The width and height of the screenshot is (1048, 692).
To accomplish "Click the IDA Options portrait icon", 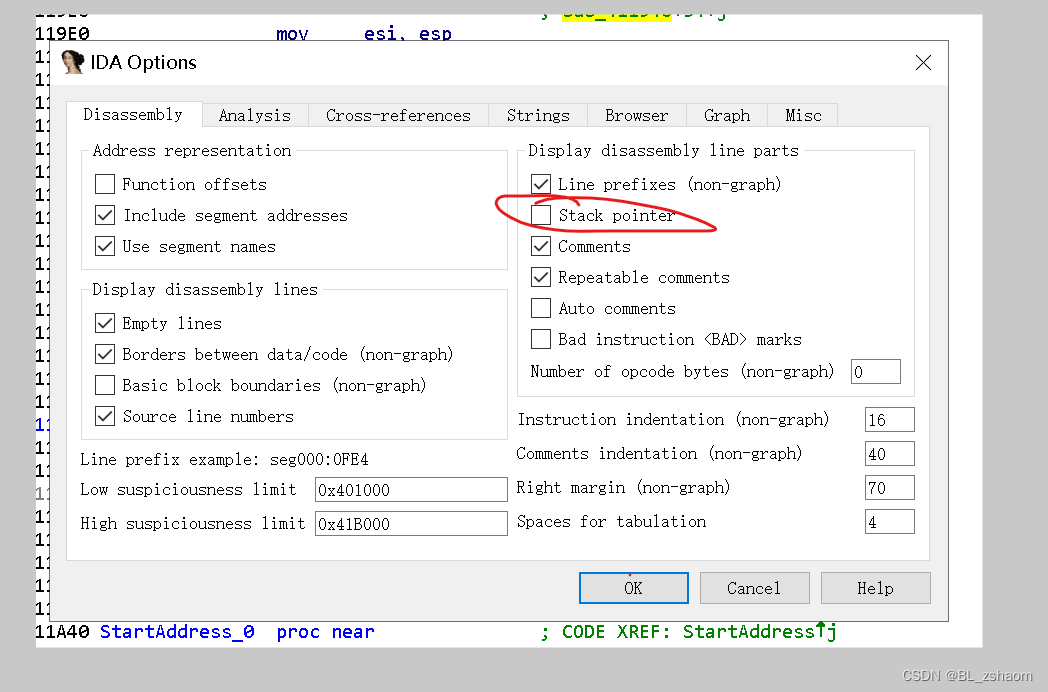I will click(72, 62).
